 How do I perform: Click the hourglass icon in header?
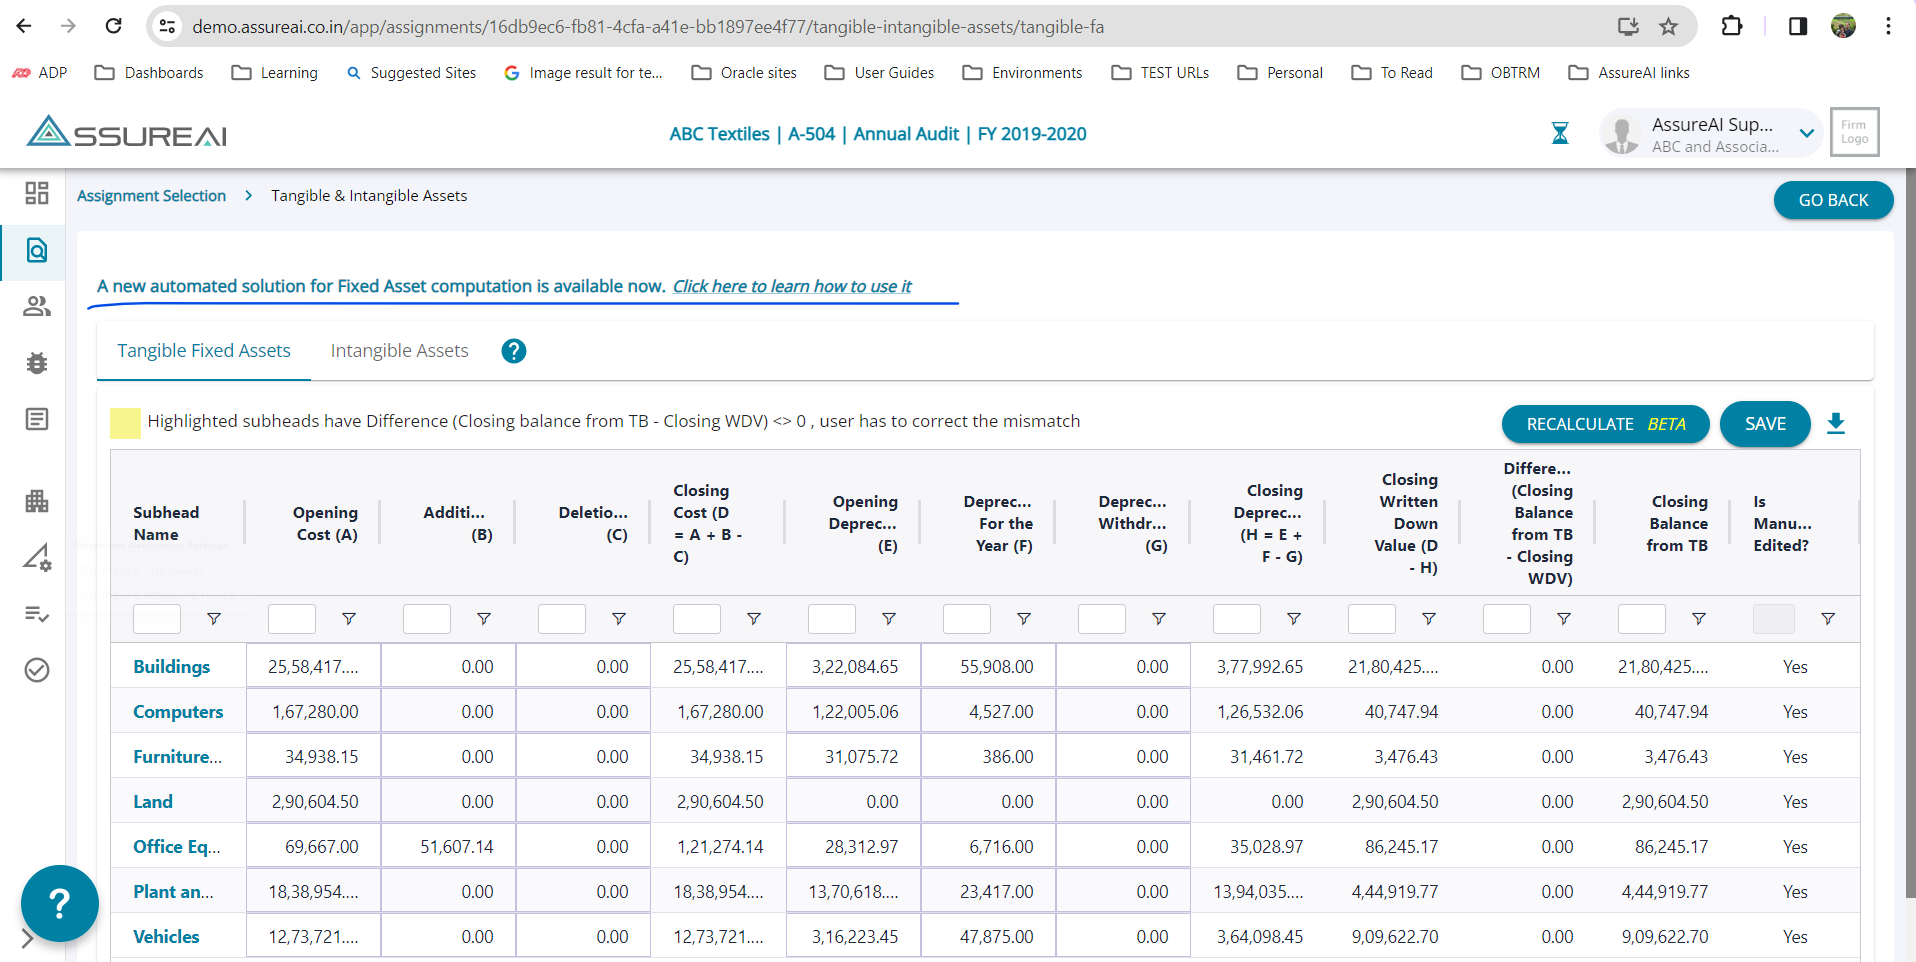point(1559,133)
